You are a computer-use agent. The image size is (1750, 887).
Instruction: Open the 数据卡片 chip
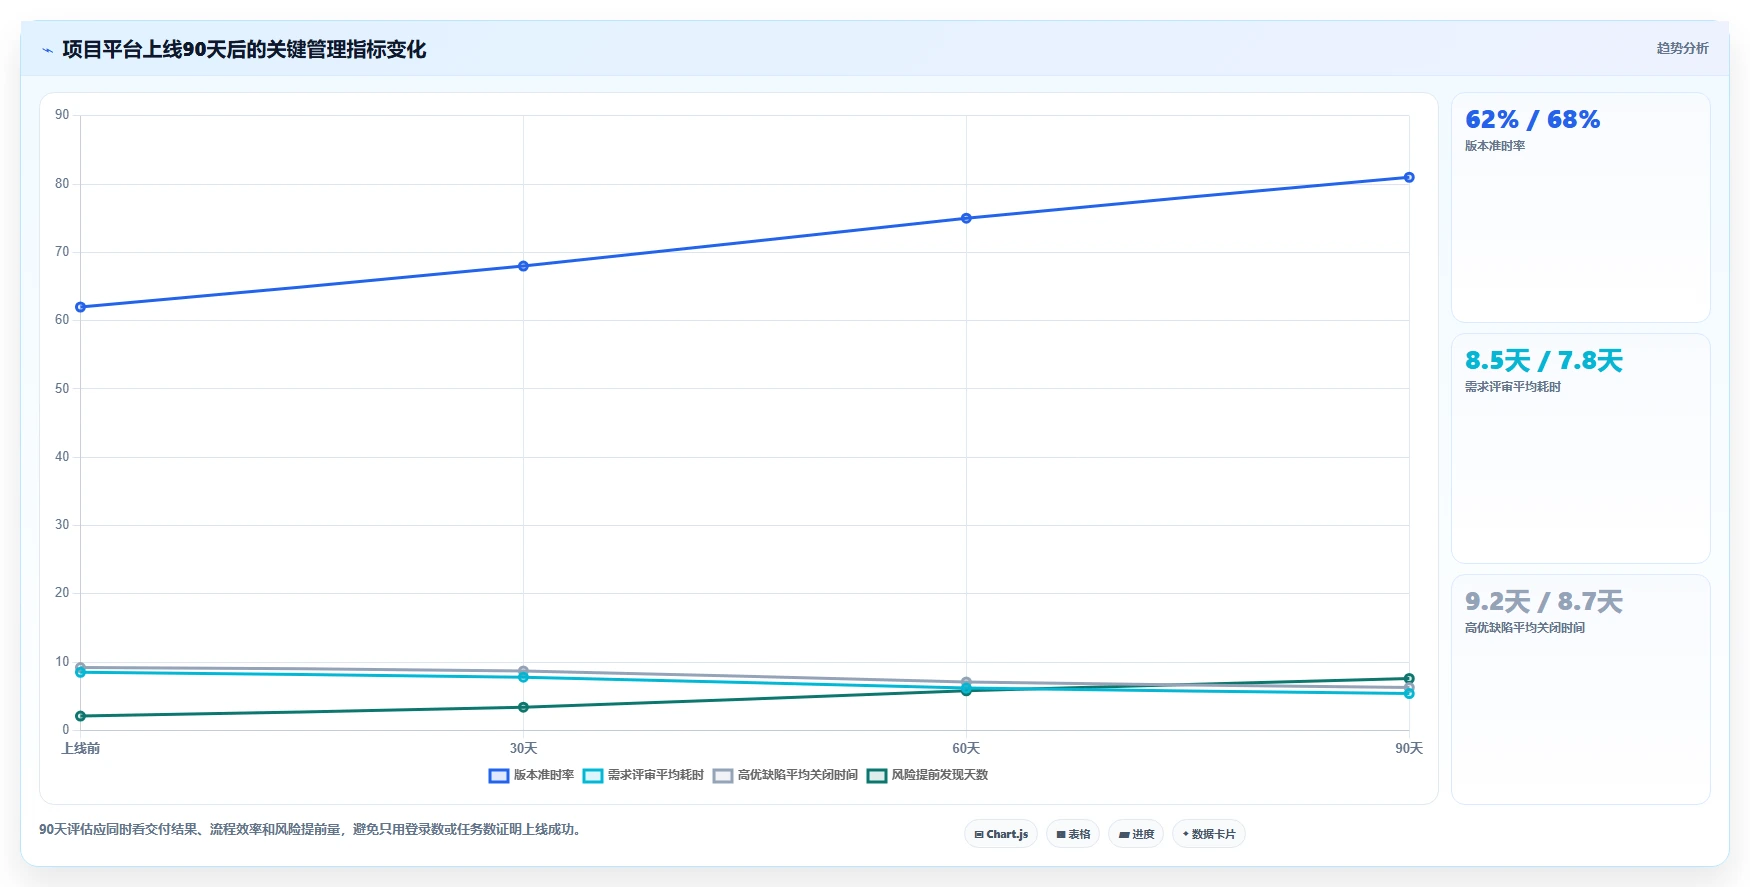(x=1209, y=834)
